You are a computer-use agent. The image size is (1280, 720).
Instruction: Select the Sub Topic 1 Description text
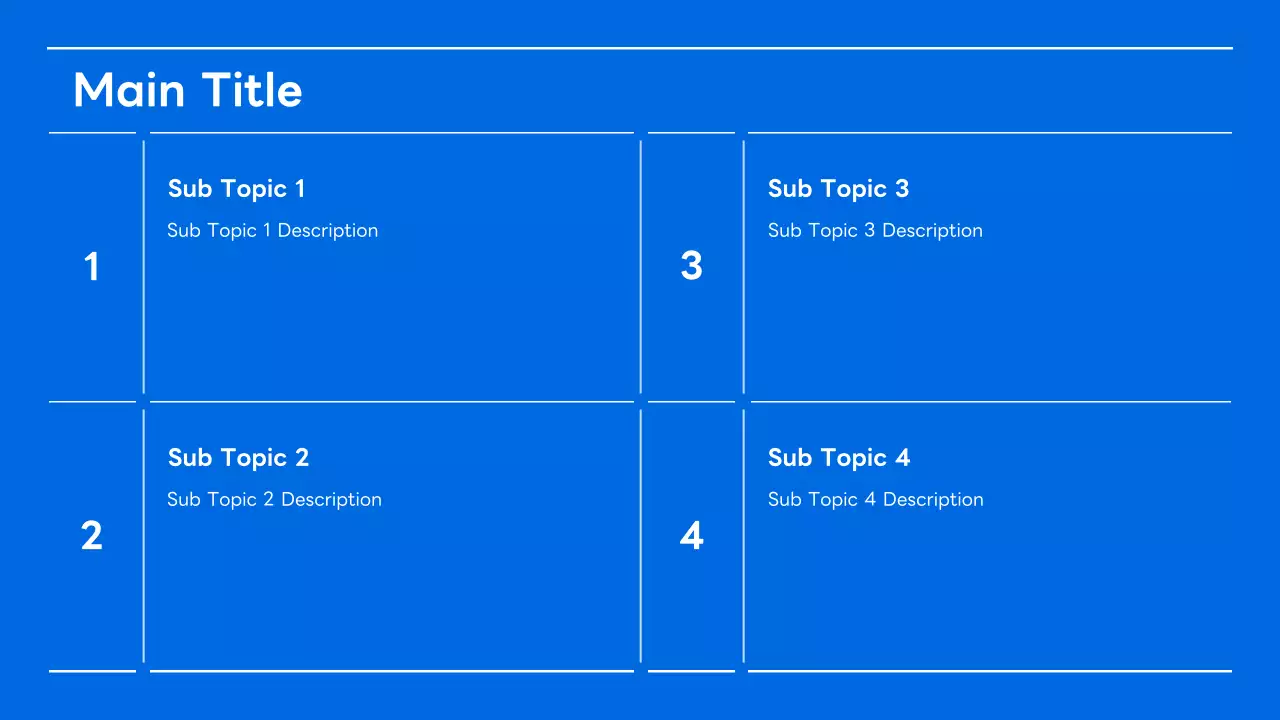click(272, 231)
